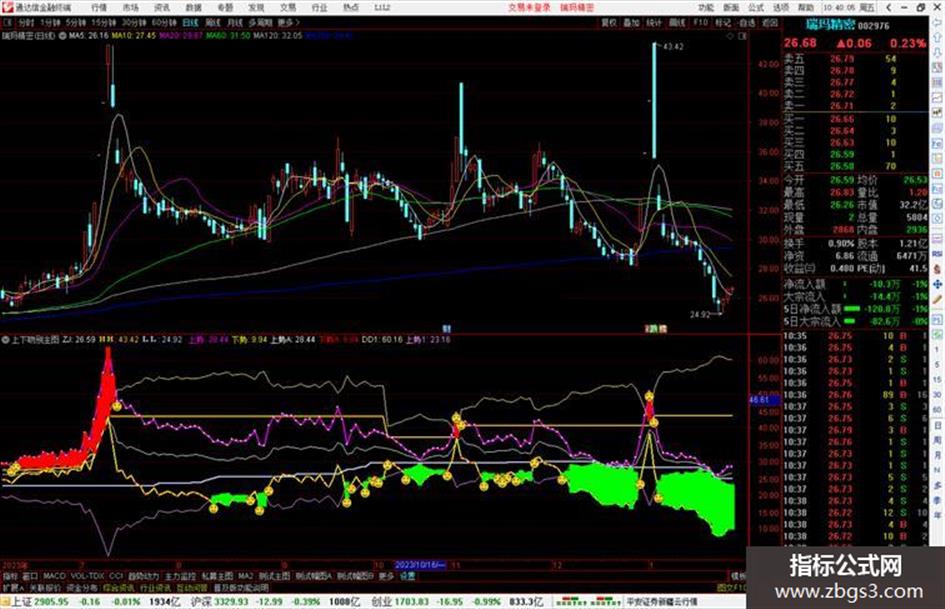Switch chart to 分时 period
The width and height of the screenshot is (945, 609).
(25, 23)
